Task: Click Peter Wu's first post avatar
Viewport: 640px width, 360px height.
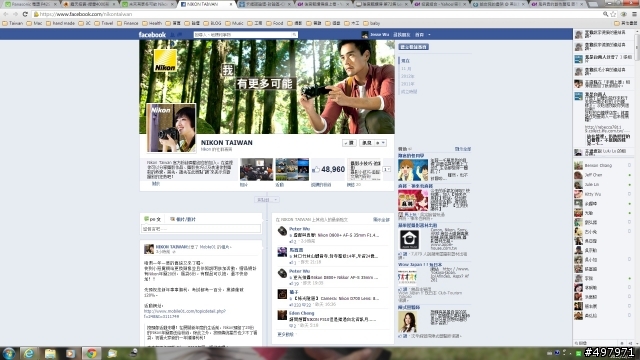Action: pos(282,231)
